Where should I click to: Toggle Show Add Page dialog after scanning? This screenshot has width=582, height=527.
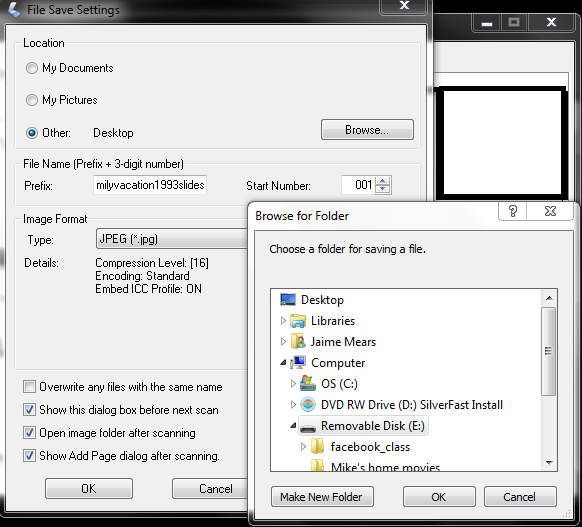(29, 455)
